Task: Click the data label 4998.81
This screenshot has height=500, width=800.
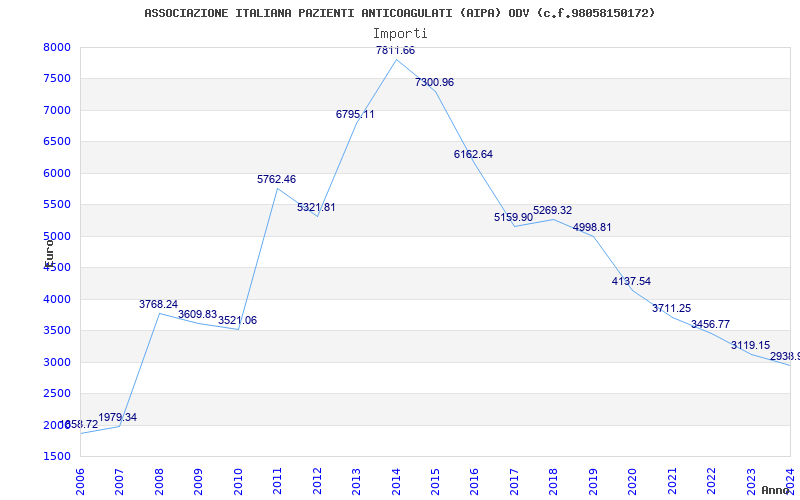Action: 592,228
